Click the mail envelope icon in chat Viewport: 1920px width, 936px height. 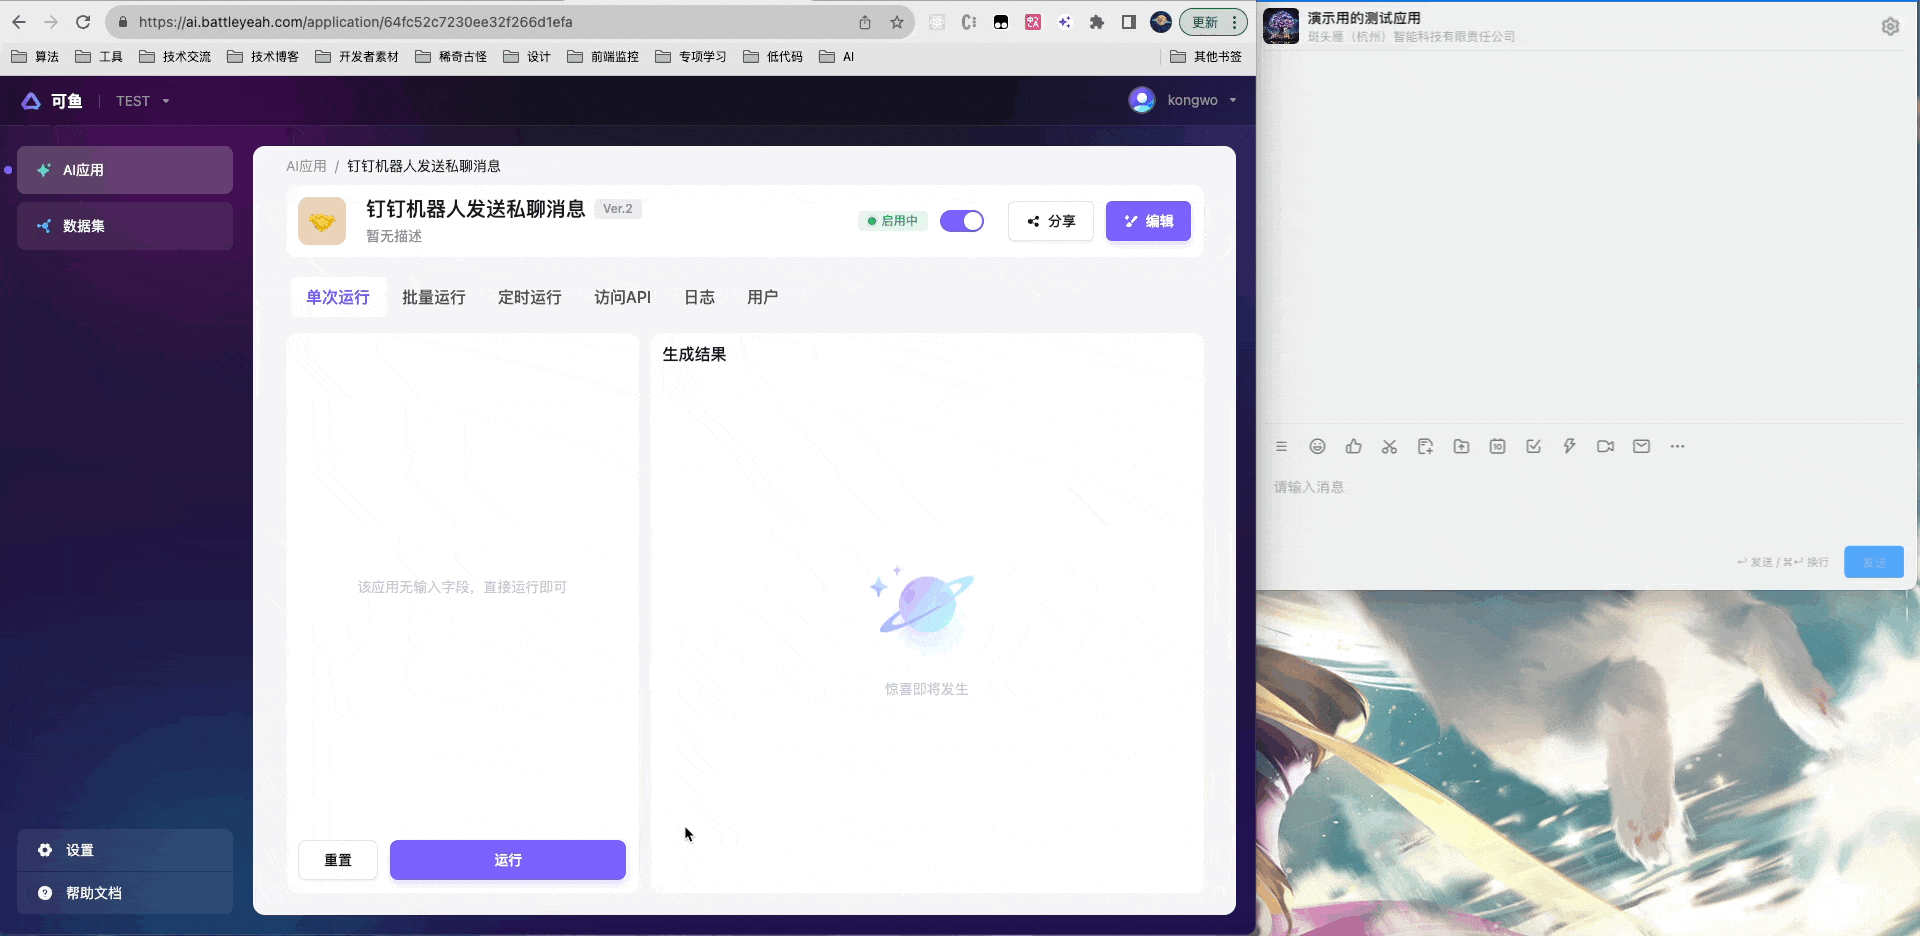pyautogui.click(x=1641, y=447)
